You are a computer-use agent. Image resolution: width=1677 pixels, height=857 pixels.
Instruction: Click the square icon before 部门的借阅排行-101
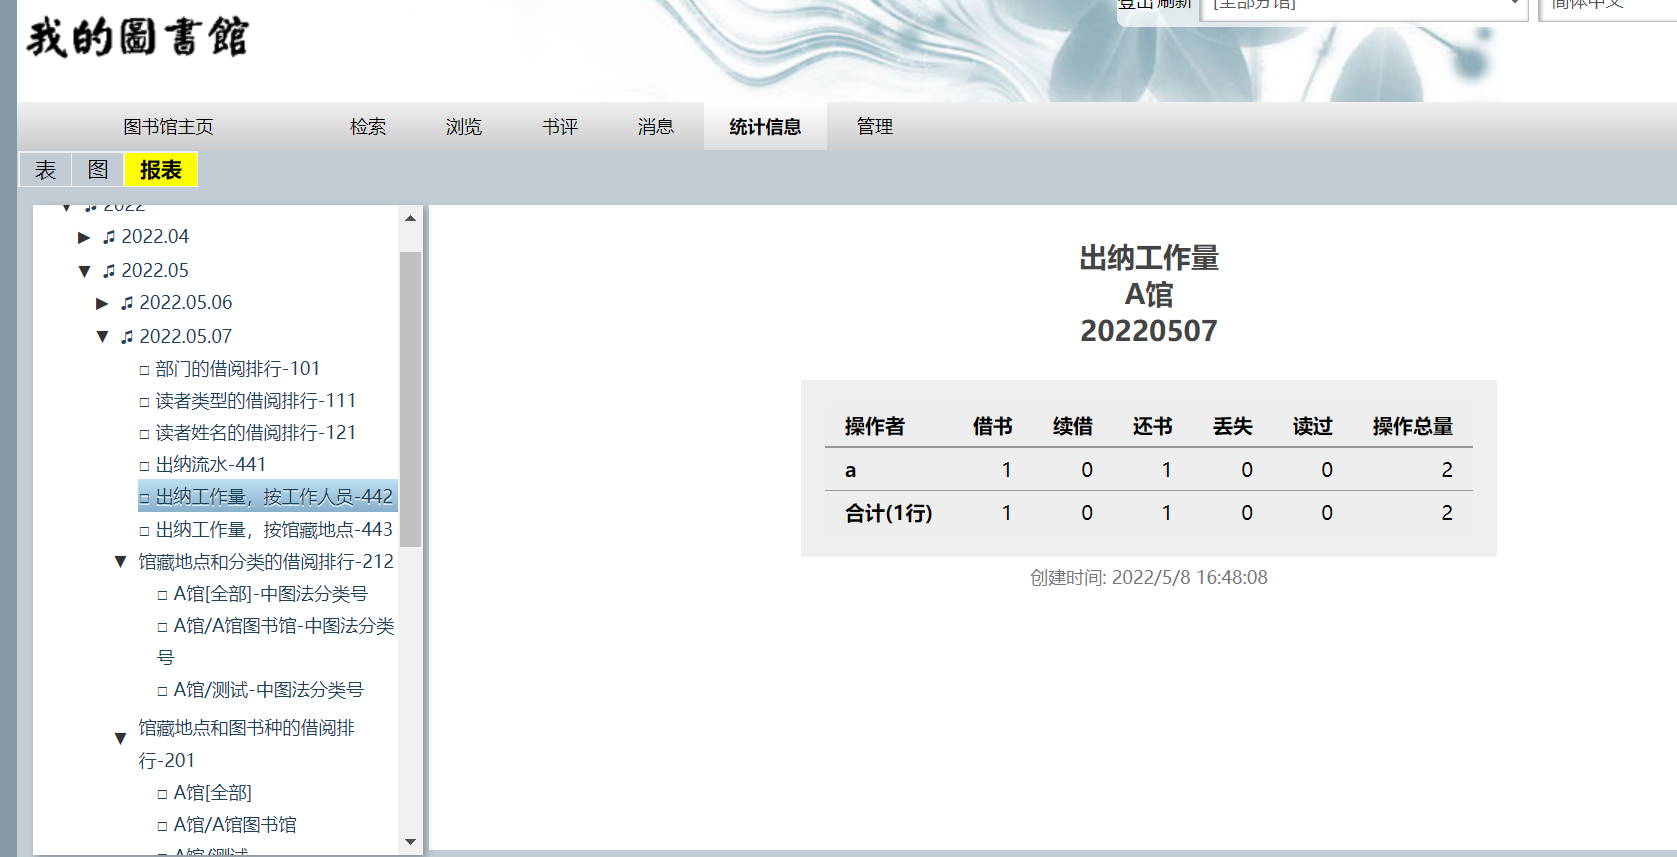[144, 370]
